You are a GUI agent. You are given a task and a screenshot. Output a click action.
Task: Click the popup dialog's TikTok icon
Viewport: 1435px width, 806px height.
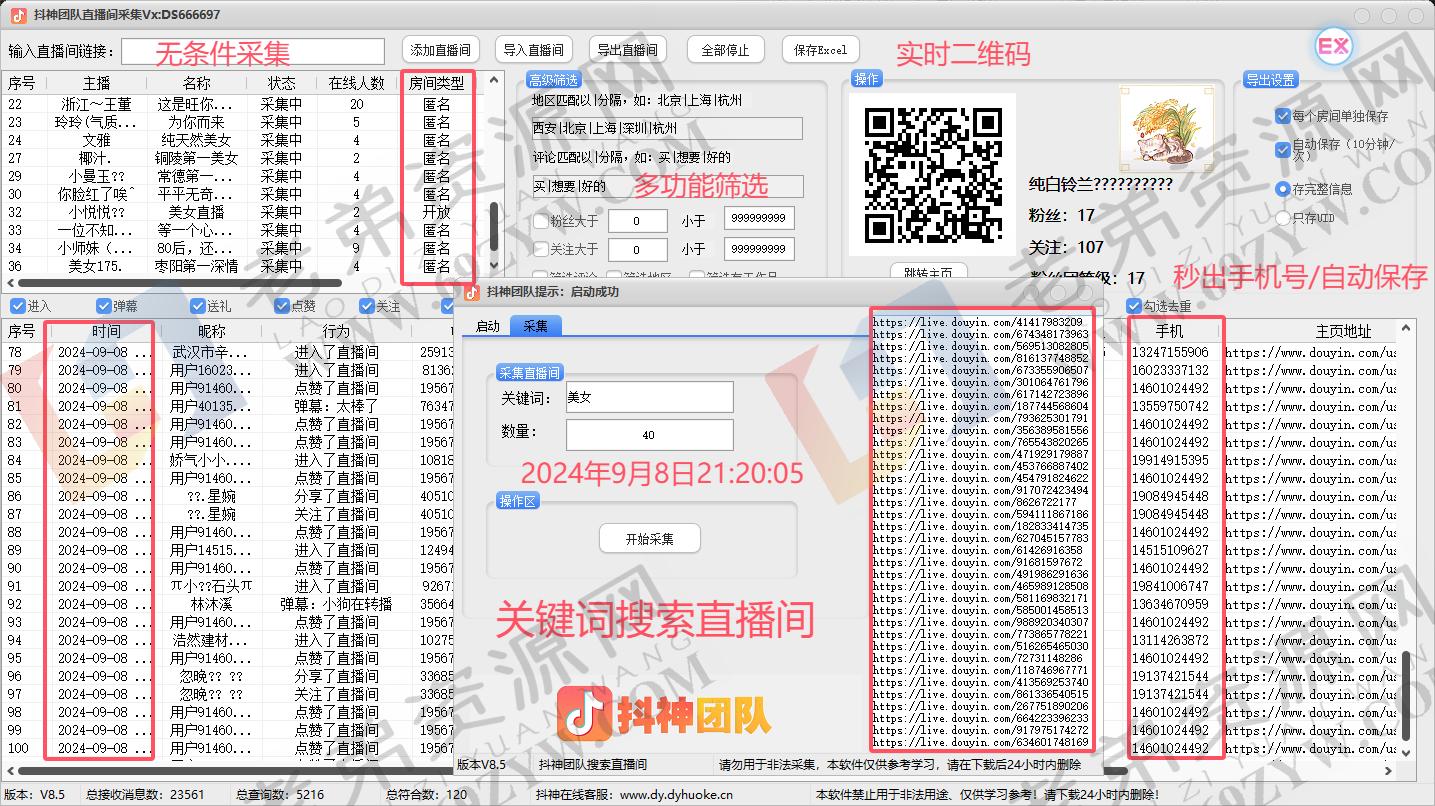pos(472,292)
